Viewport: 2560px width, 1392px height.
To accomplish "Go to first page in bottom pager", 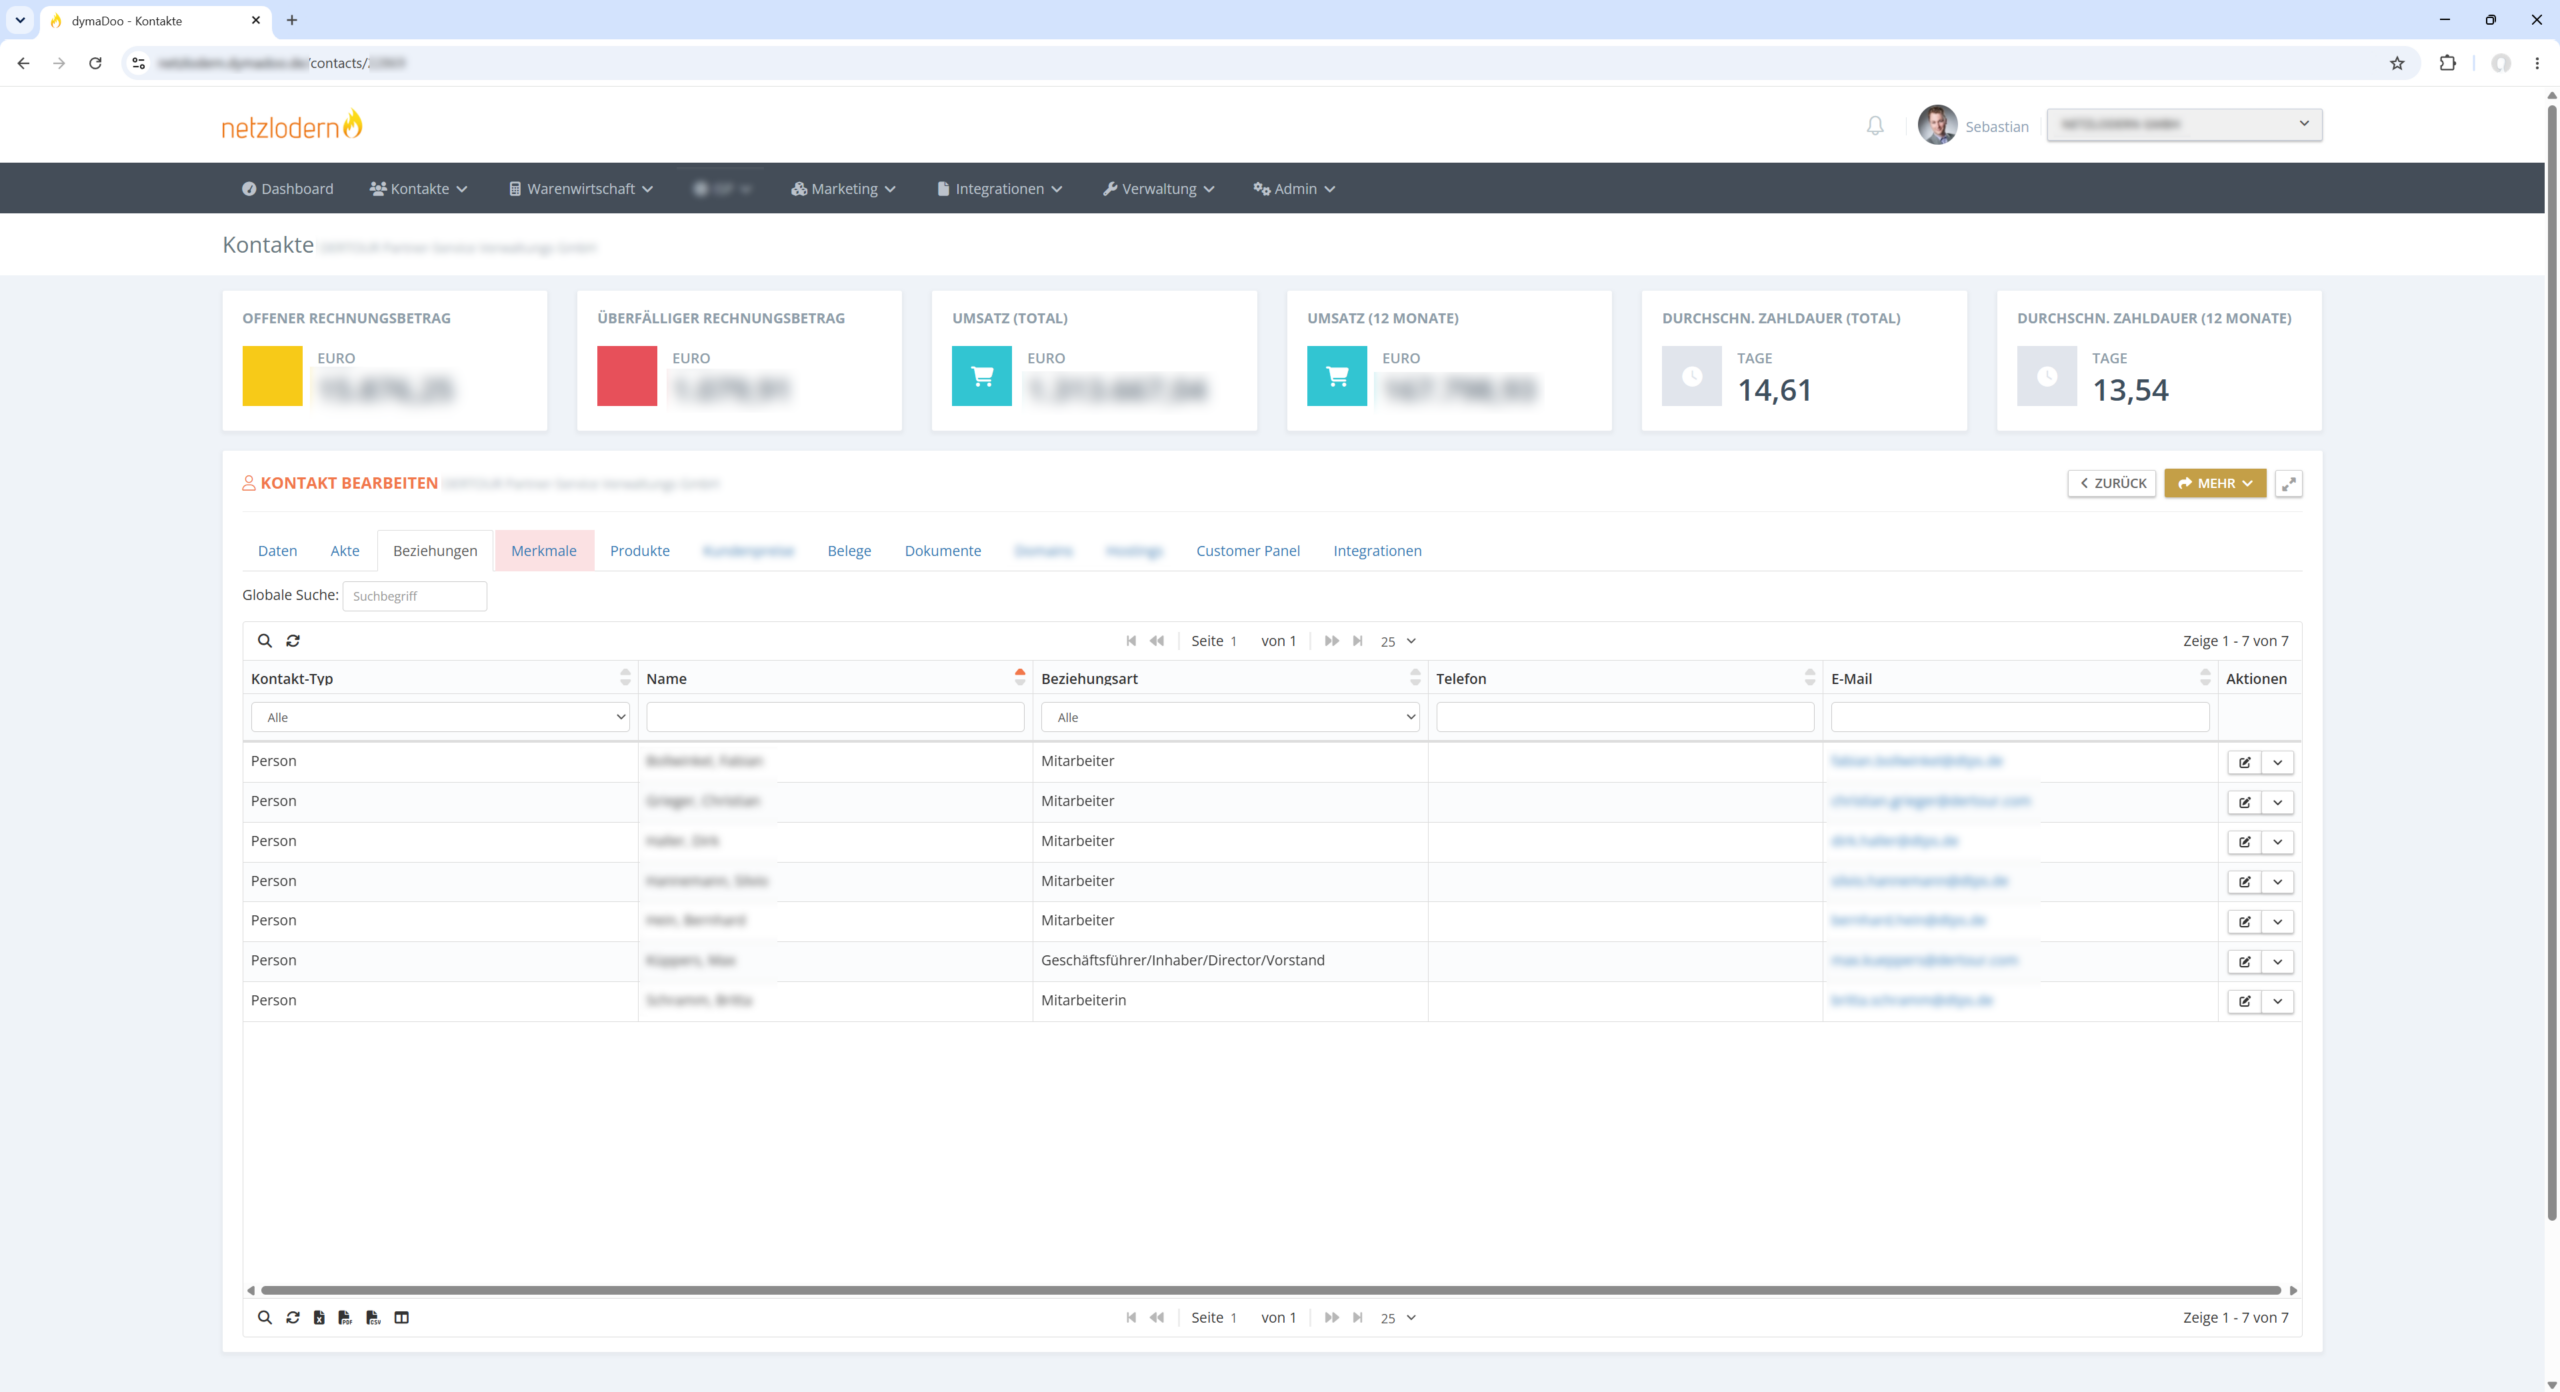I will (x=1131, y=1318).
